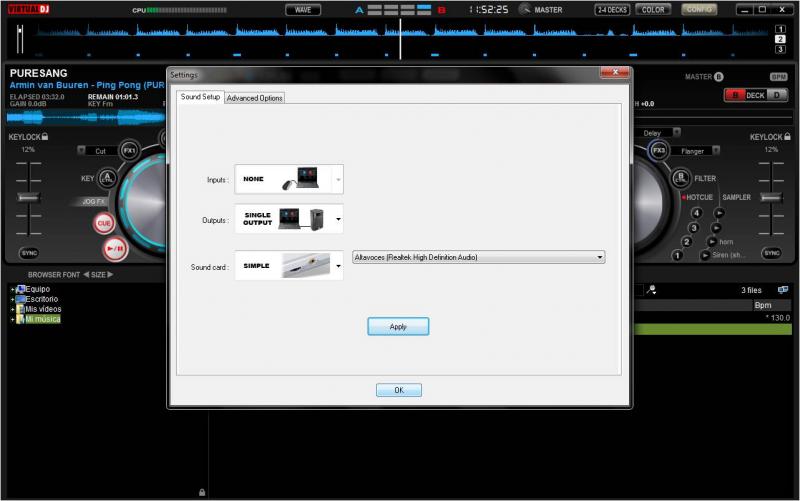Click the SAMPLER label on right deck
The height and width of the screenshot is (501, 800).
coord(736,197)
